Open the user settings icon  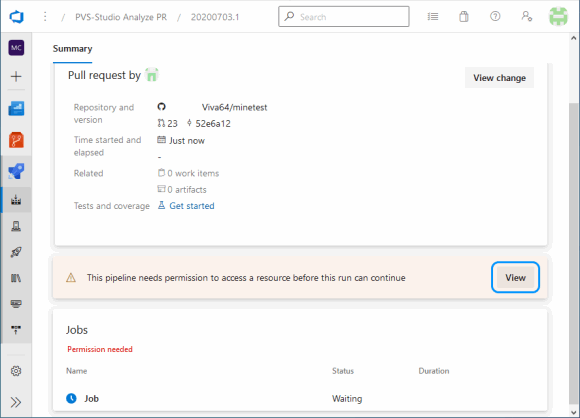coord(527,17)
